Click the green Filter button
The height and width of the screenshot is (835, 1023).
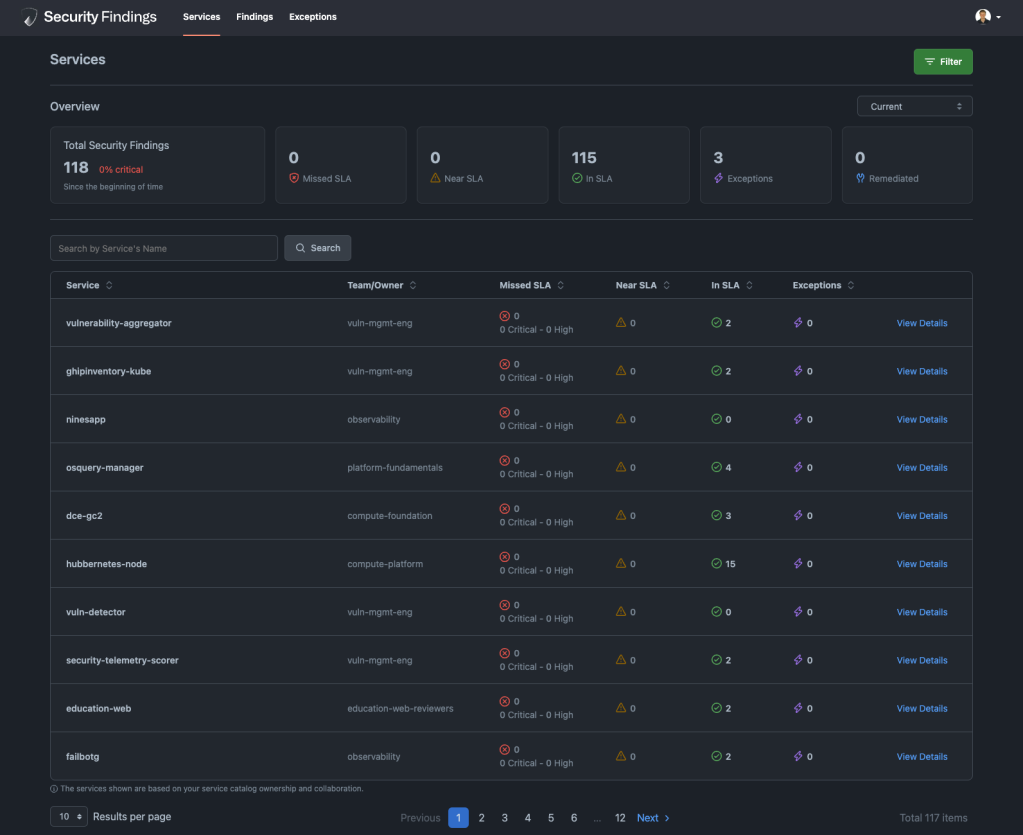pyautogui.click(x=941, y=61)
